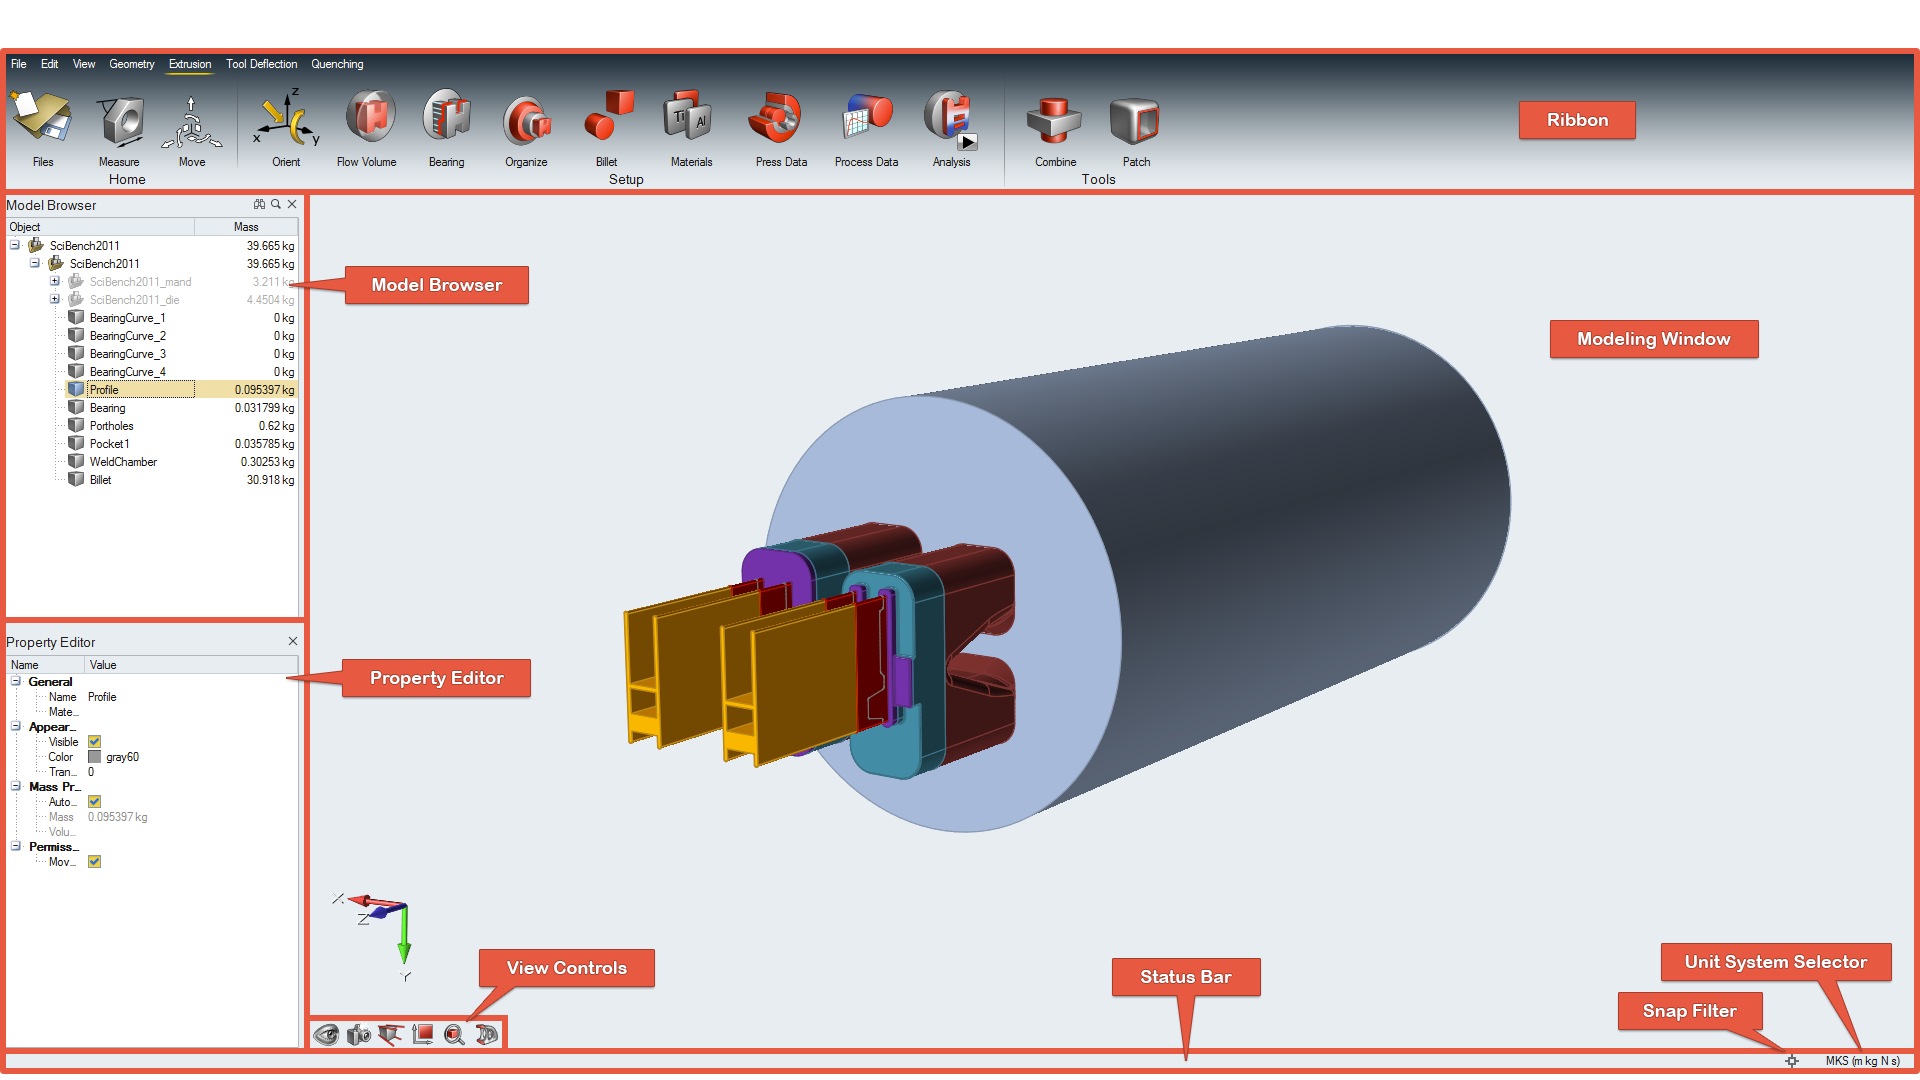Open the Tool Deflection ribbon tab

pyautogui.click(x=261, y=64)
